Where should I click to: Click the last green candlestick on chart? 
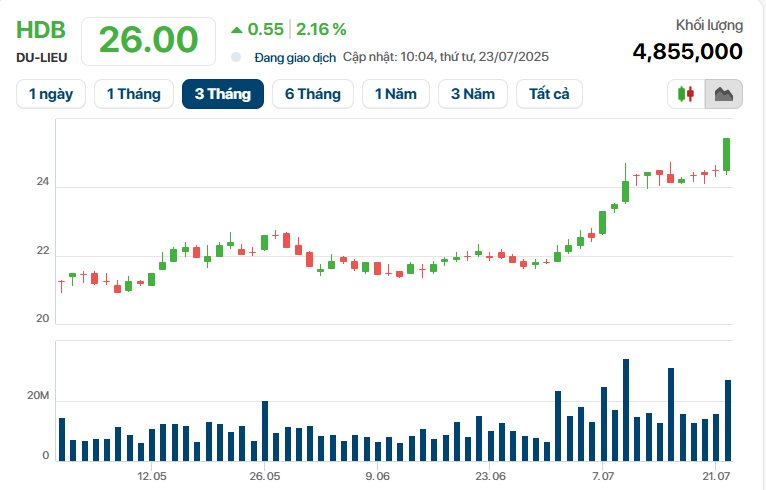(x=727, y=155)
